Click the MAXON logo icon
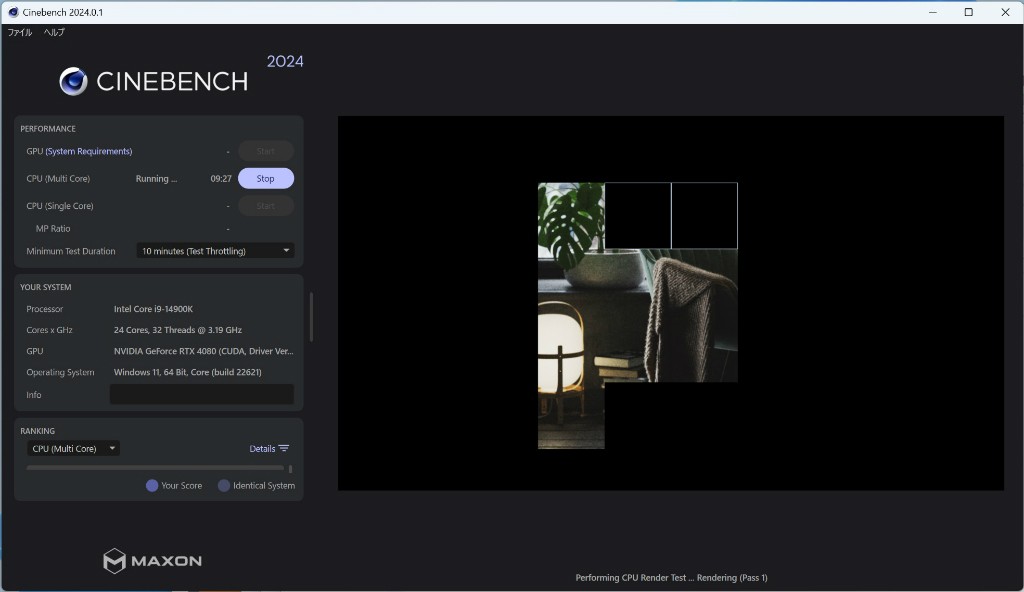 pyautogui.click(x=115, y=560)
